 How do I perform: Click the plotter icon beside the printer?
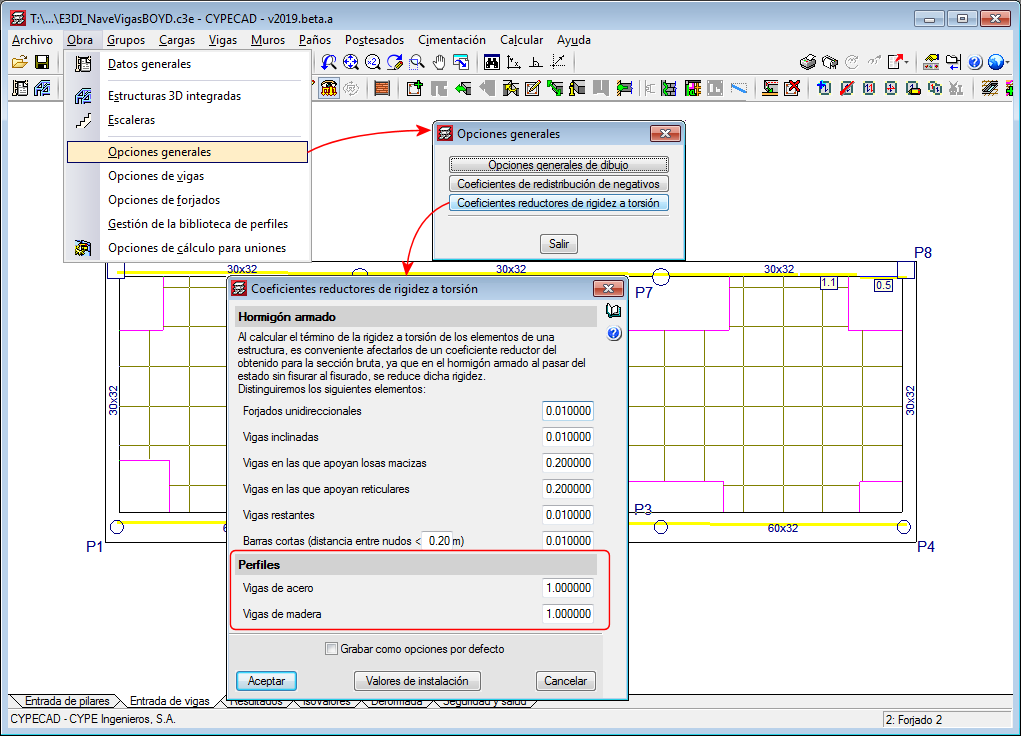(x=830, y=63)
